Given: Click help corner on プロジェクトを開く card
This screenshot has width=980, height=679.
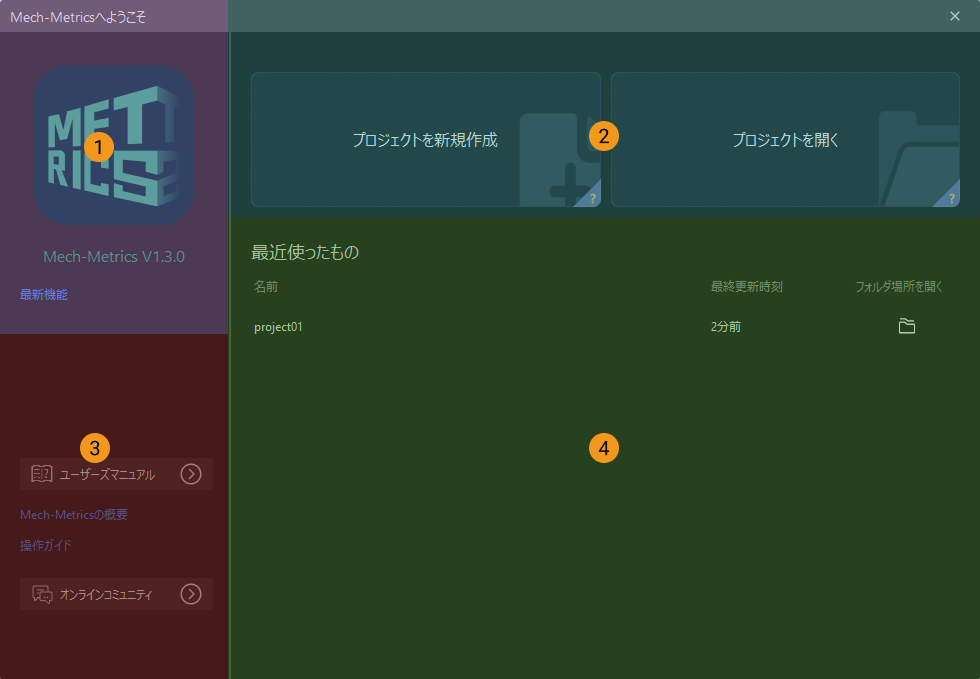Looking at the screenshot, I should click(x=950, y=196).
